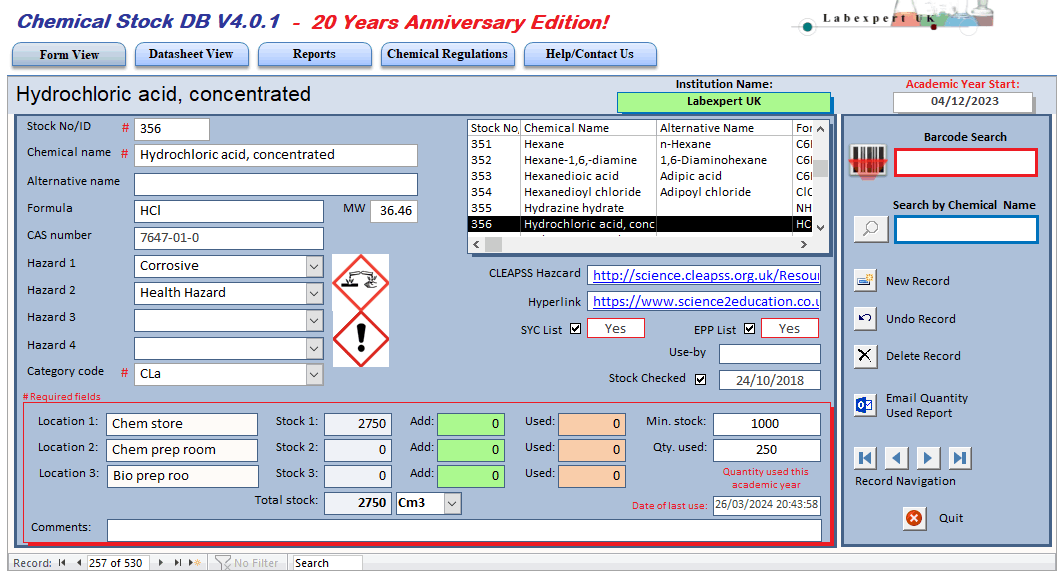
Task: Toggle the Stock Checked checkbox
Action: (700, 379)
